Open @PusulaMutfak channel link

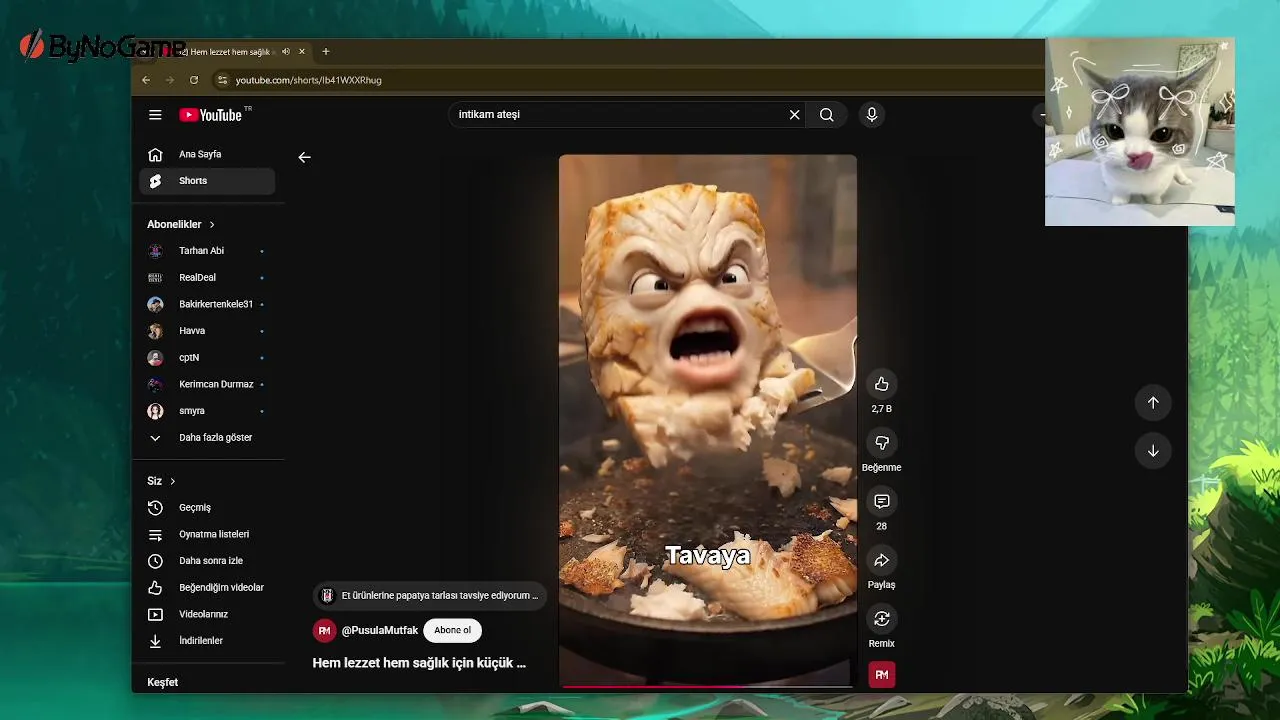380,630
